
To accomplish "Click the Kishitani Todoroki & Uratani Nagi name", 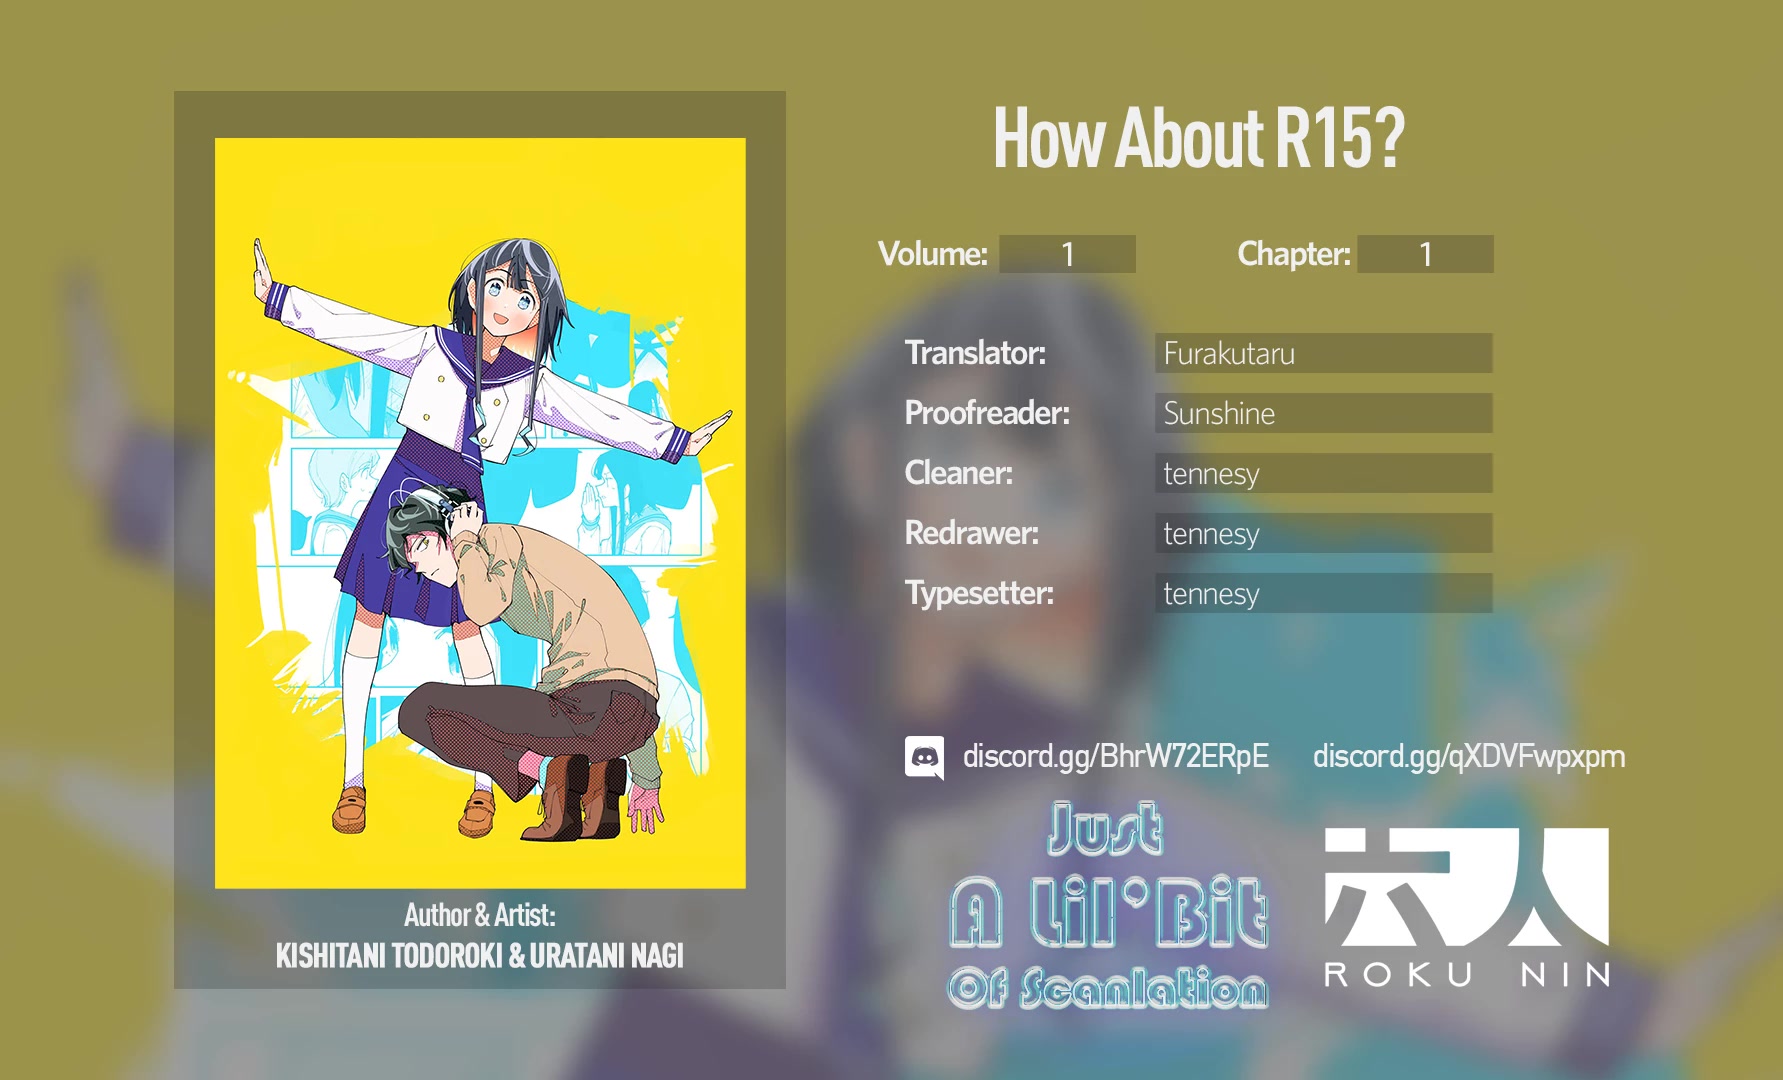I will pyautogui.click(x=480, y=956).
